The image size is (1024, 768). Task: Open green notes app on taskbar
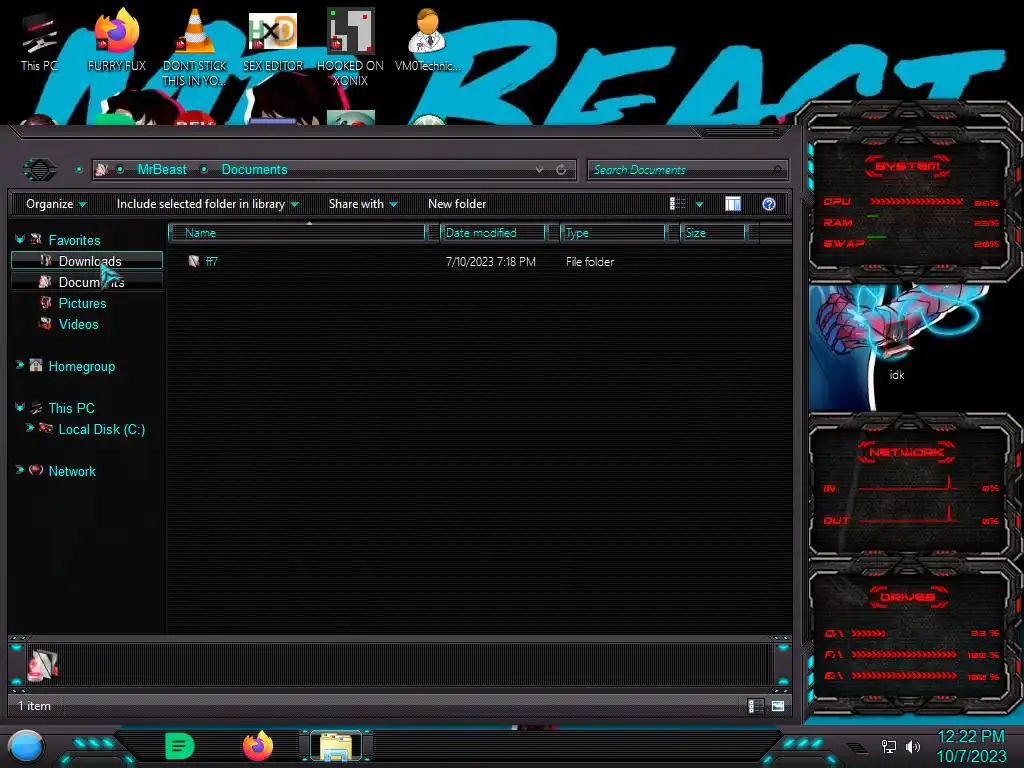(180, 746)
